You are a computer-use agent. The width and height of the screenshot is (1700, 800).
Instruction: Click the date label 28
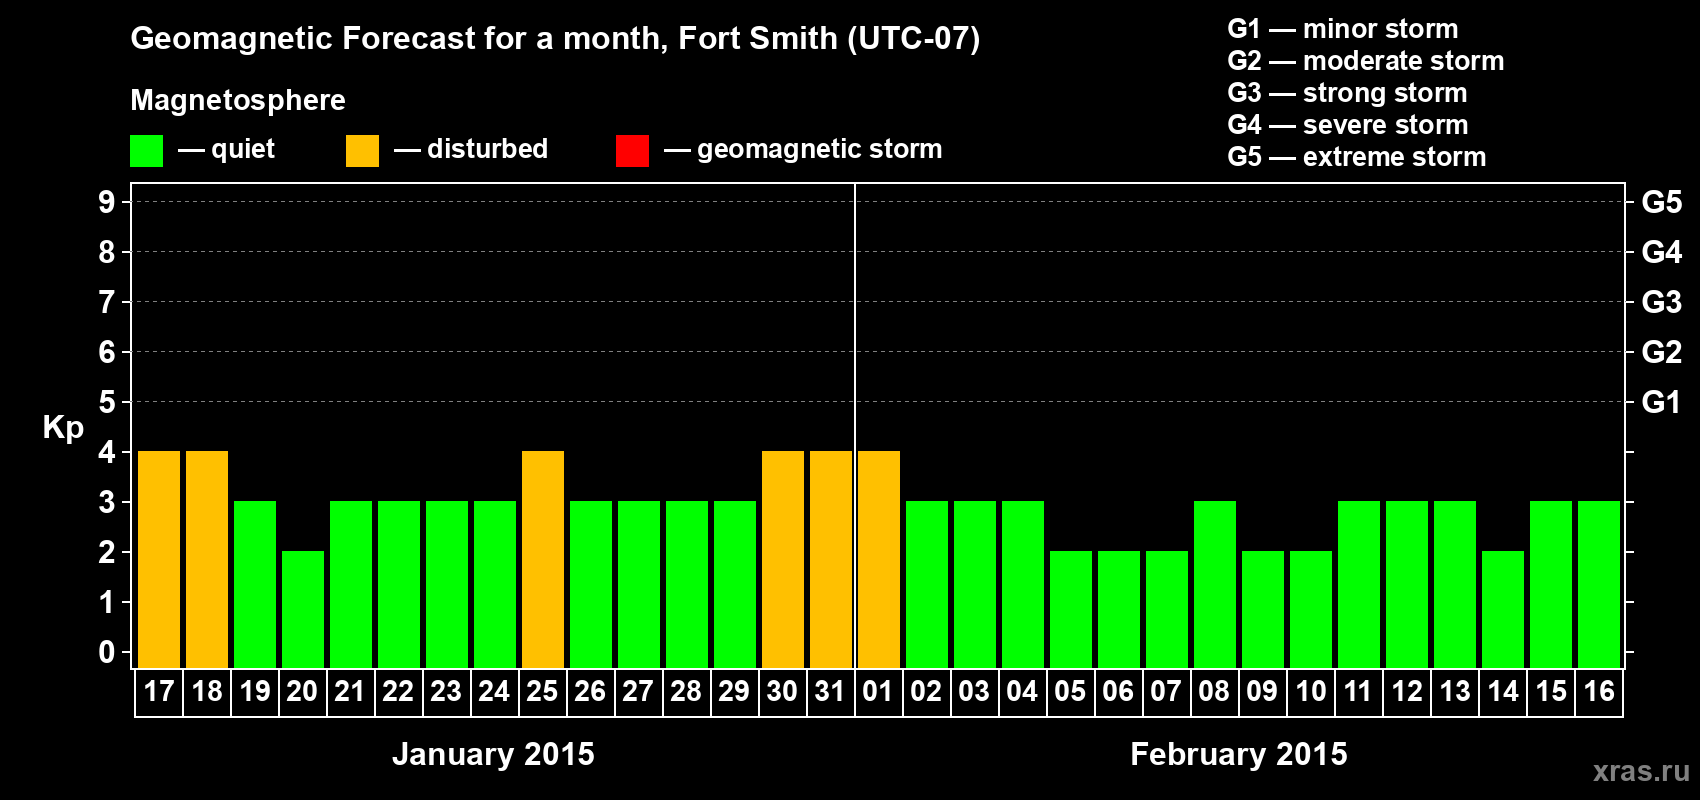[x=686, y=692]
